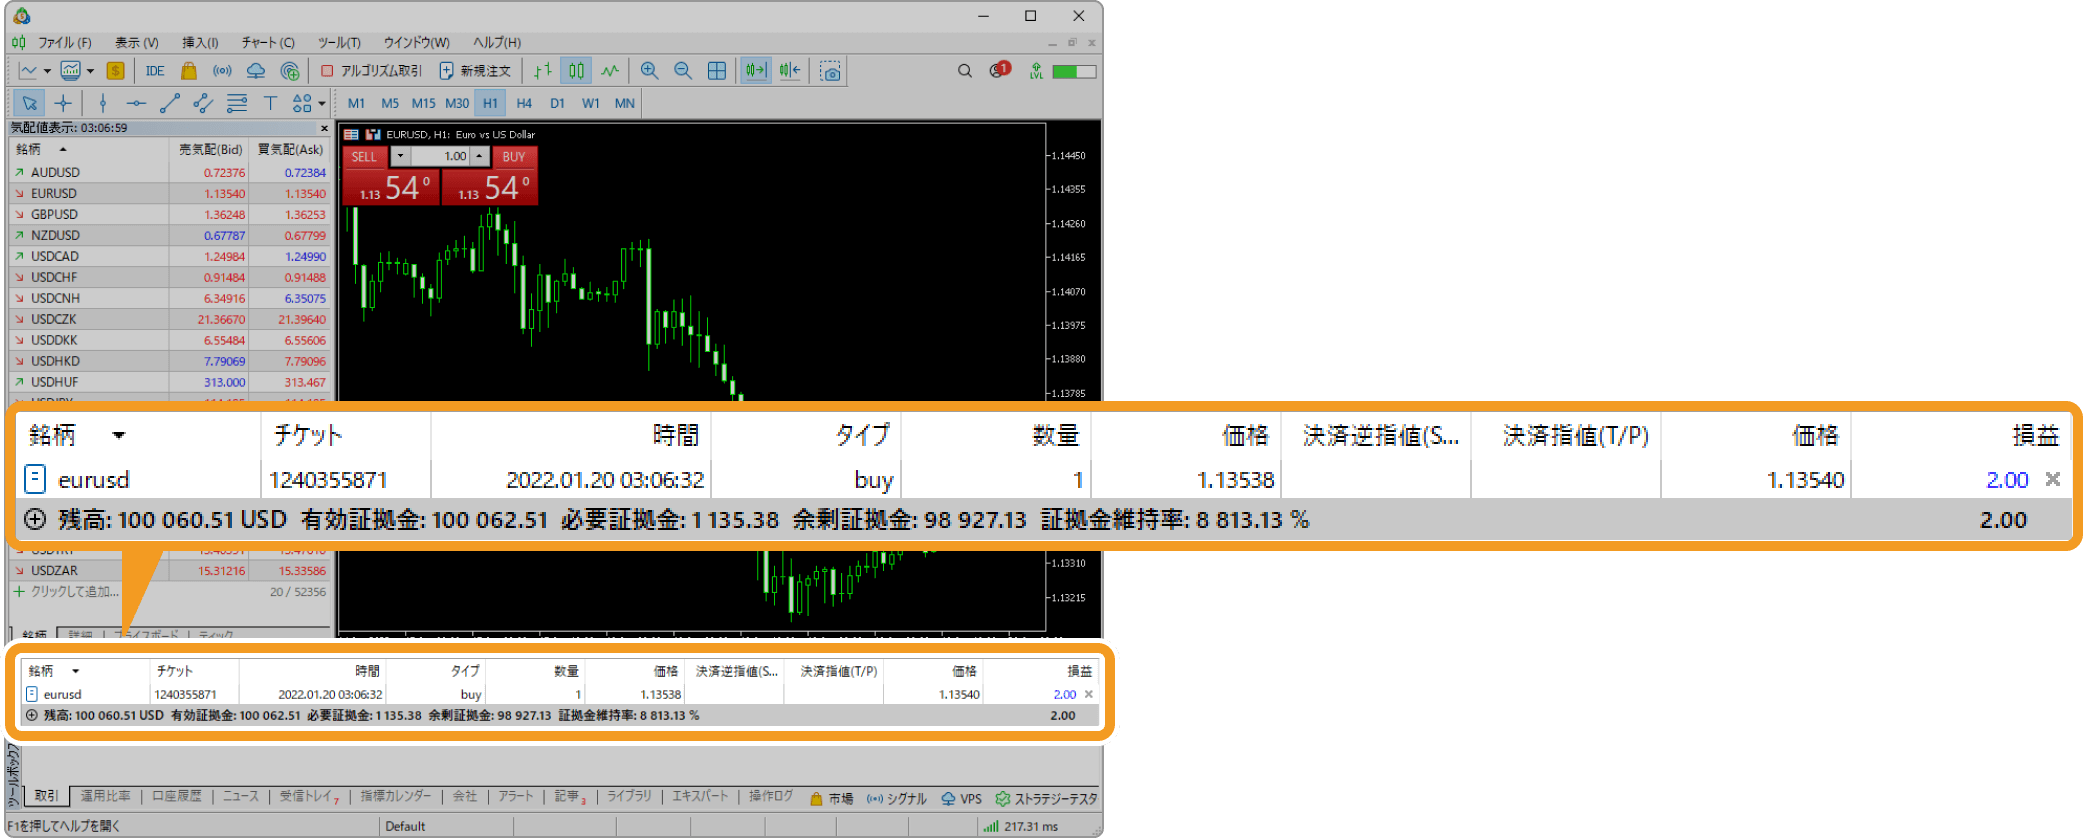
Task: Activate the arrow cursor tool
Action: pos(29,103)
